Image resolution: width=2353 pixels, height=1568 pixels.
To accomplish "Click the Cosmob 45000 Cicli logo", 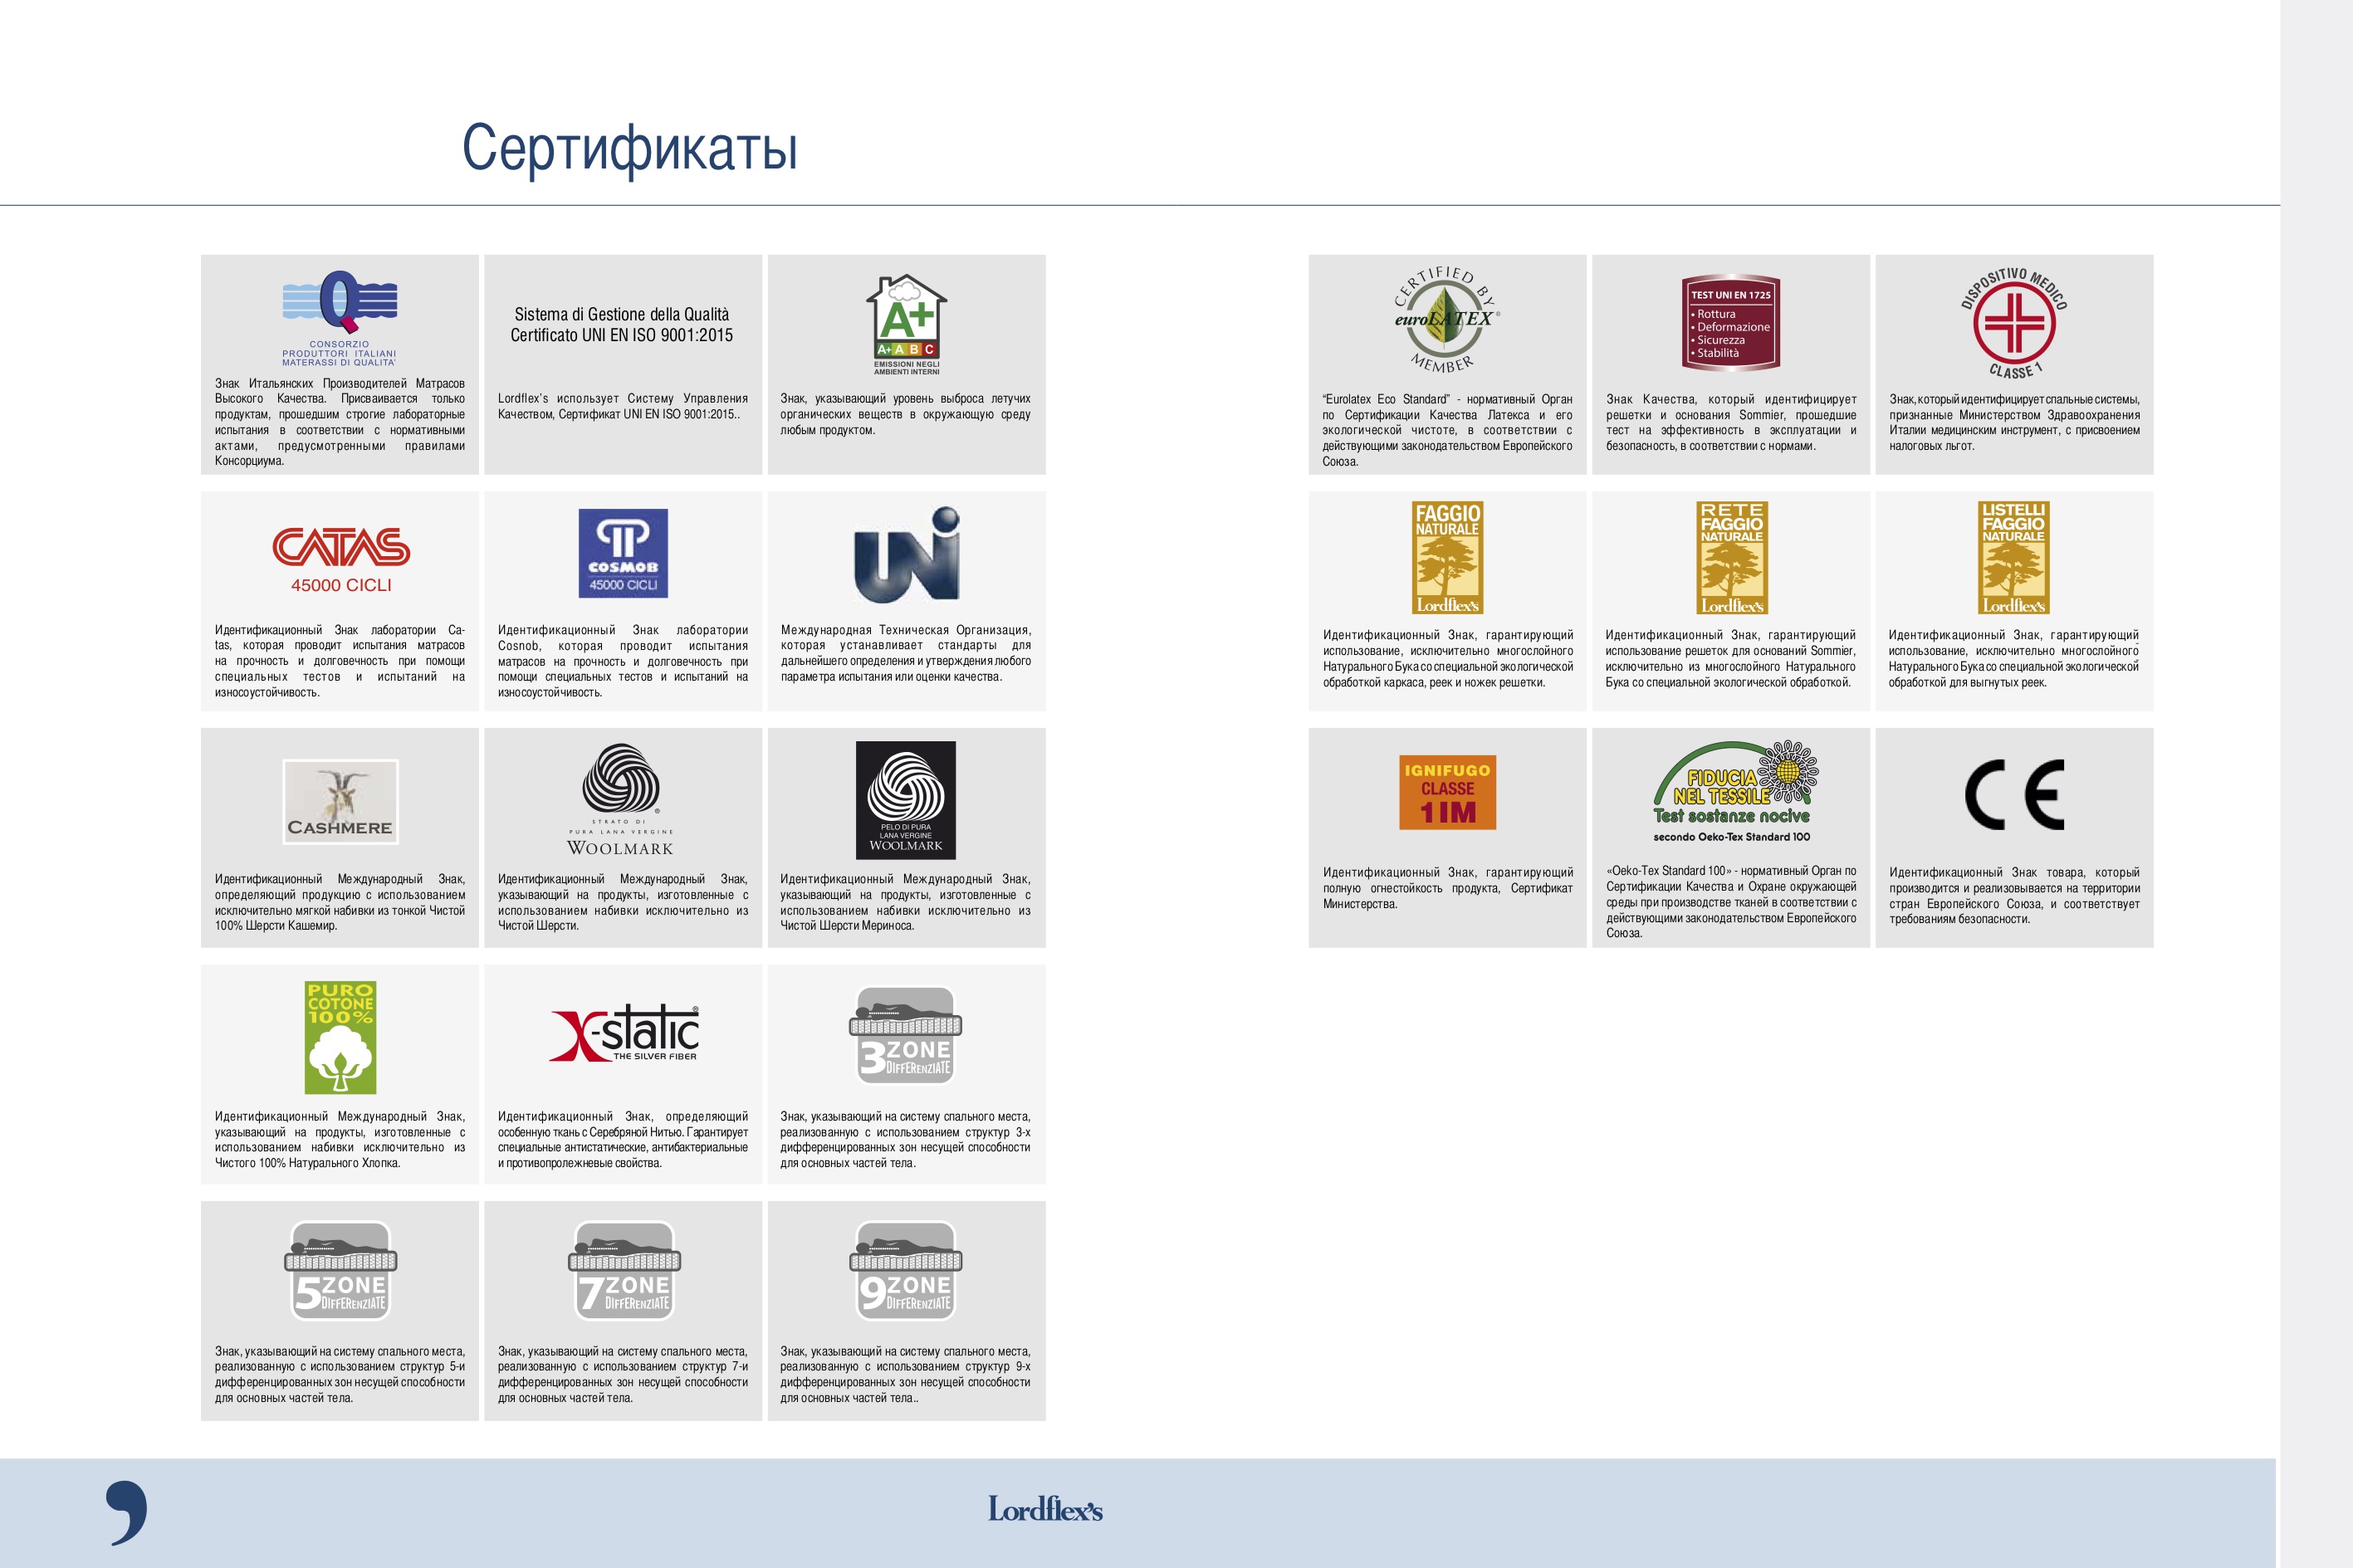I will (x=622, y=553).
